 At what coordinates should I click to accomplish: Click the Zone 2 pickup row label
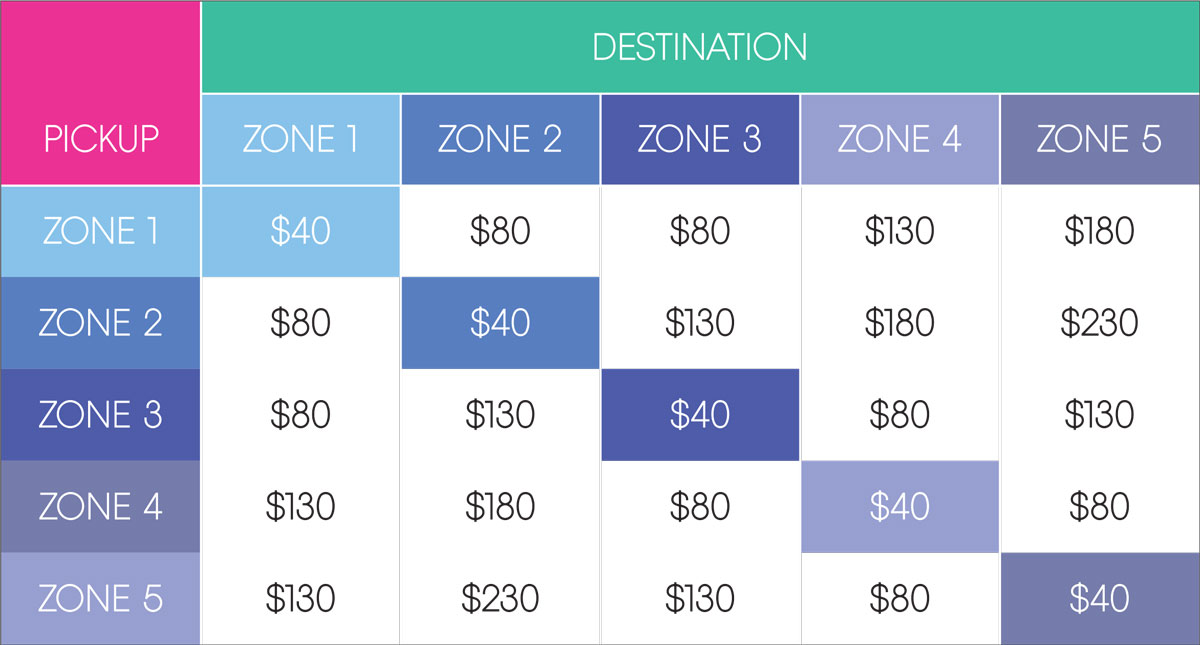tap(100, 323)
